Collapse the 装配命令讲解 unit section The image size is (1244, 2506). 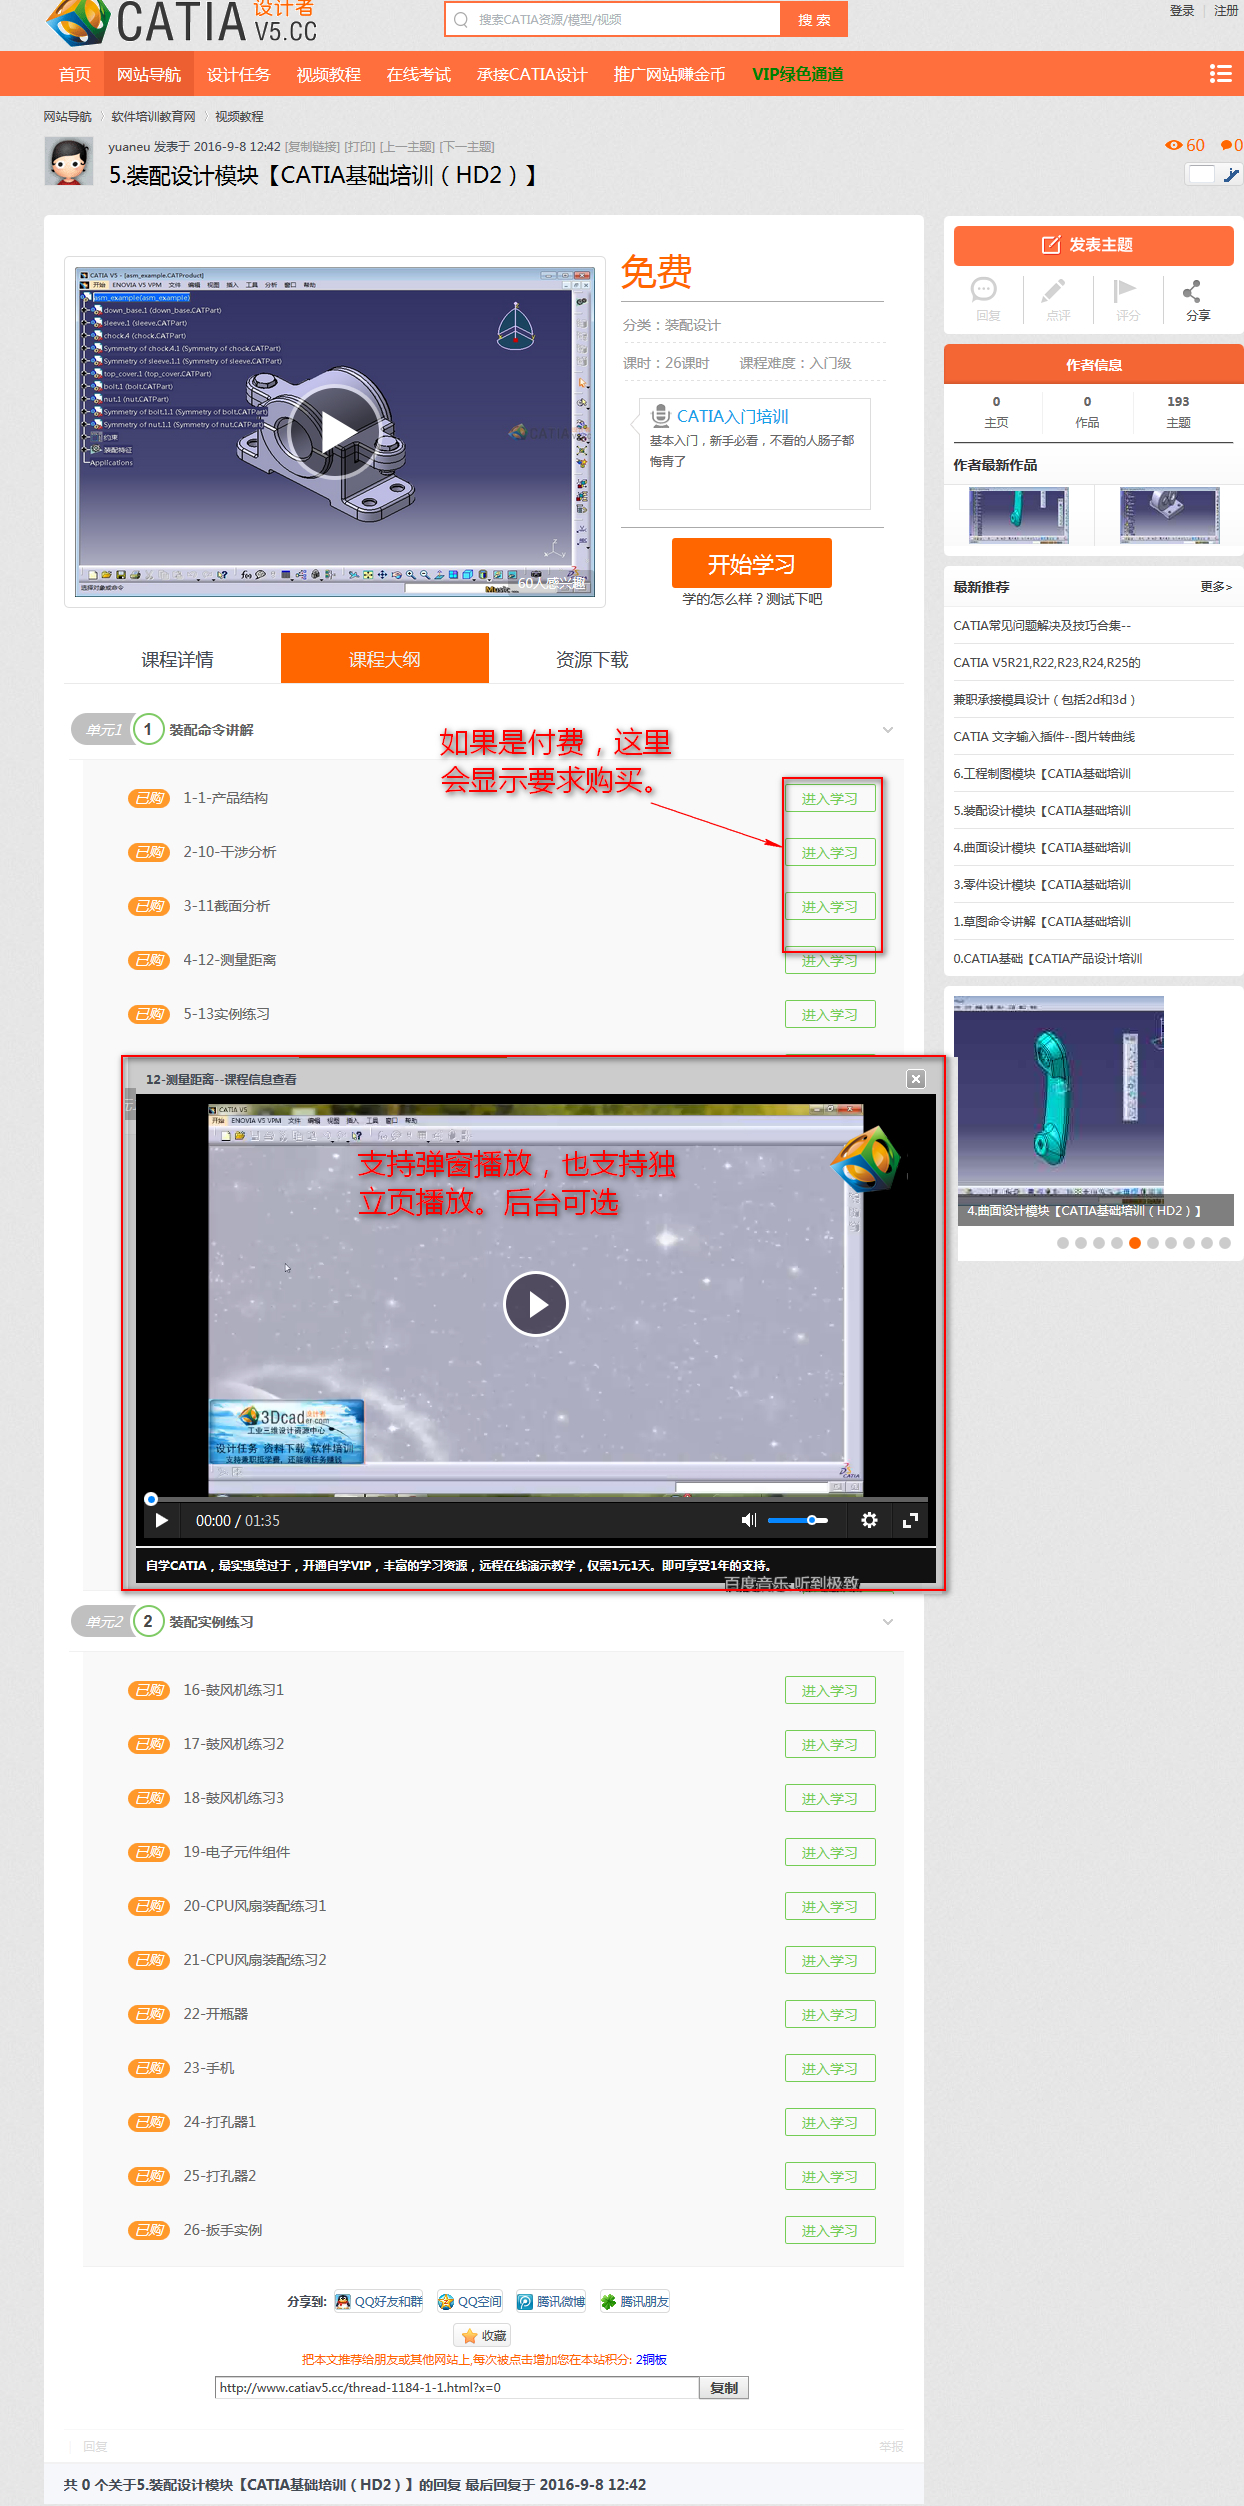pos(888,730)
